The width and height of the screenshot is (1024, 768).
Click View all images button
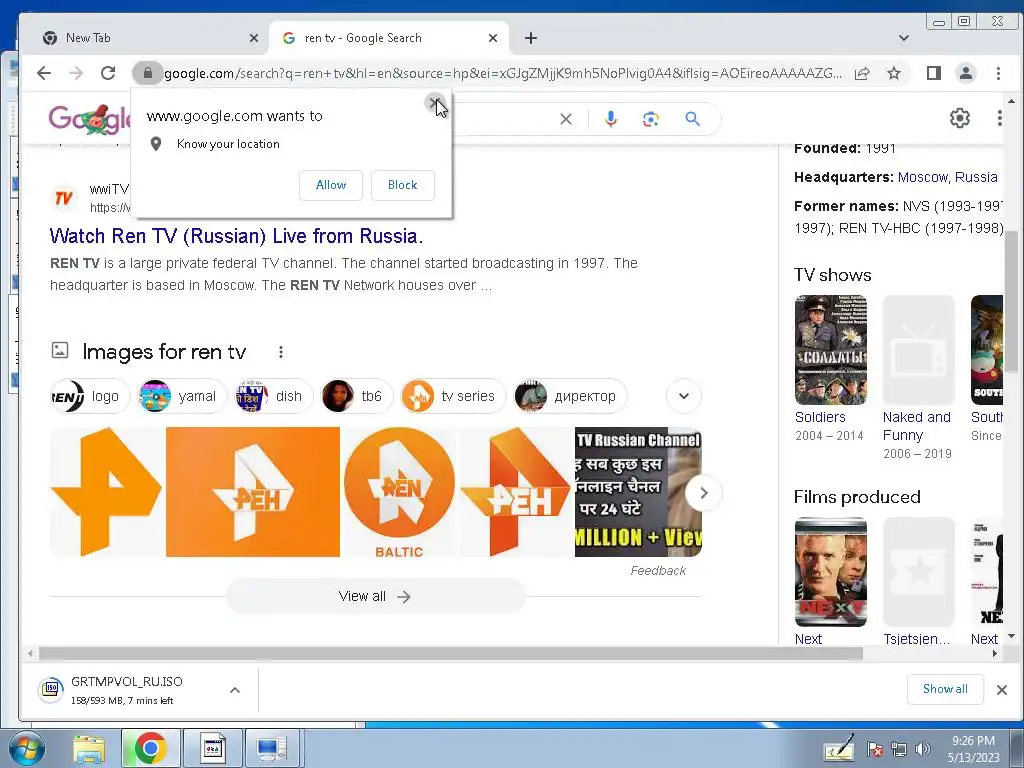[375, 596]
